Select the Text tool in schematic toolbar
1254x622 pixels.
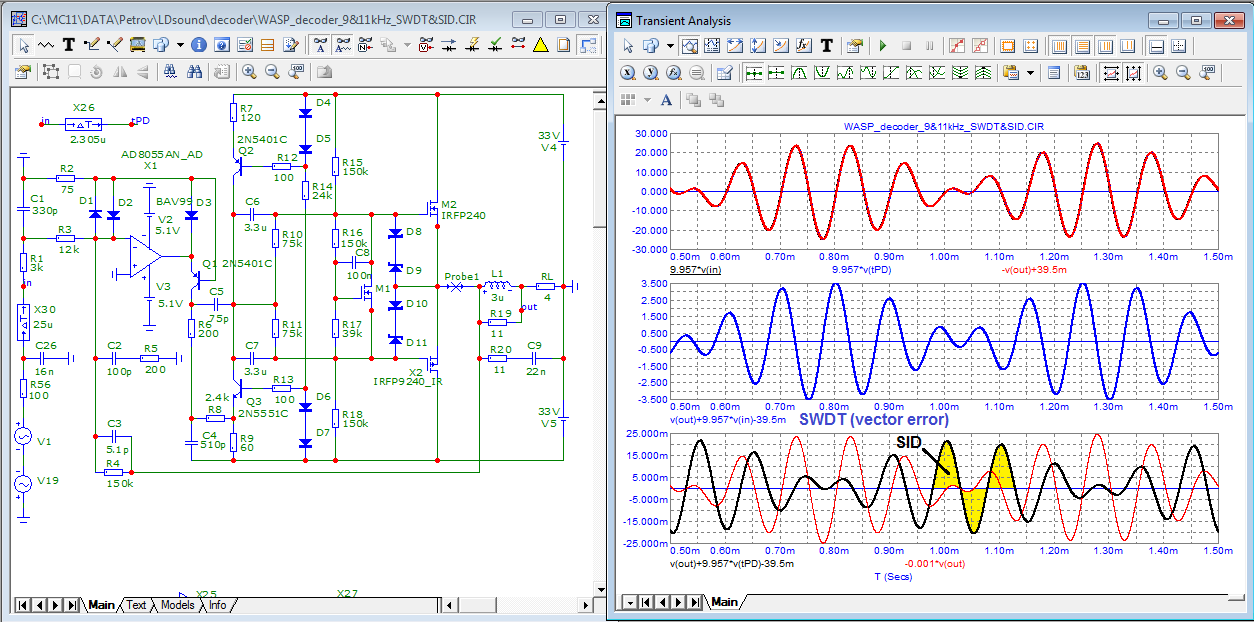69,45
